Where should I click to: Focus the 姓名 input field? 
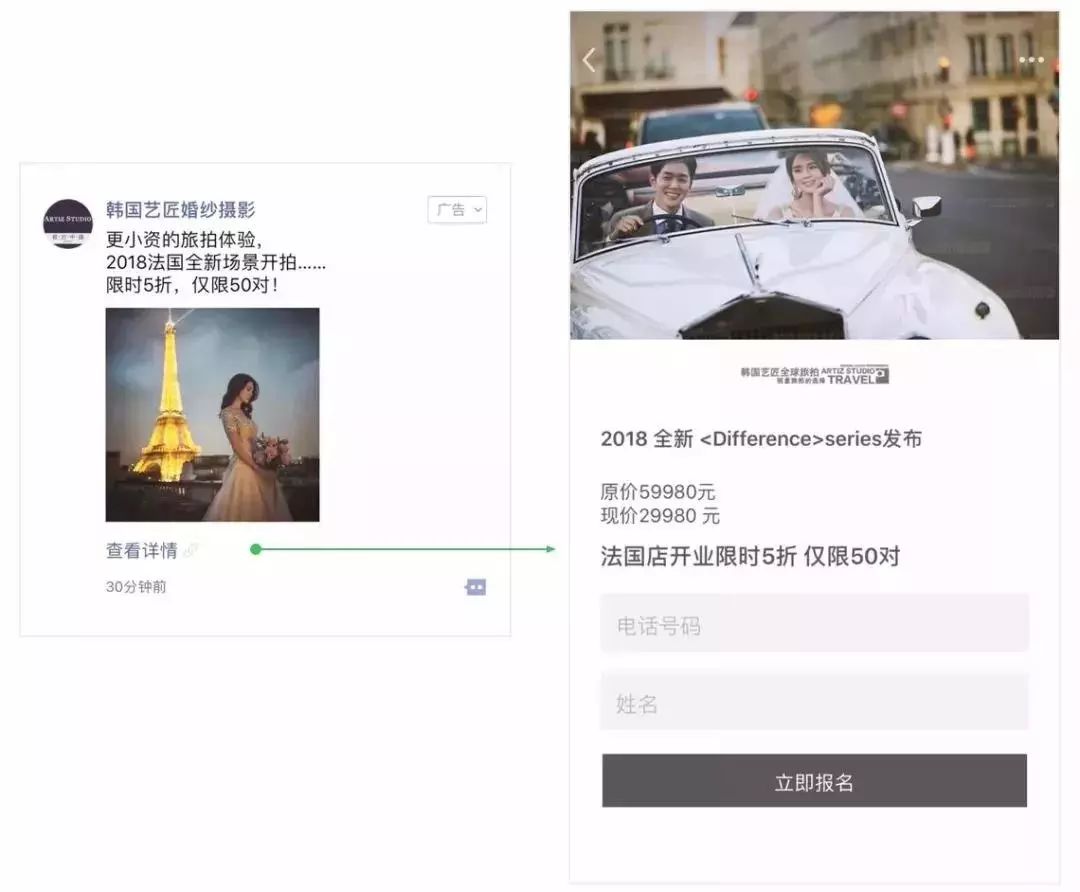(814, 702)
